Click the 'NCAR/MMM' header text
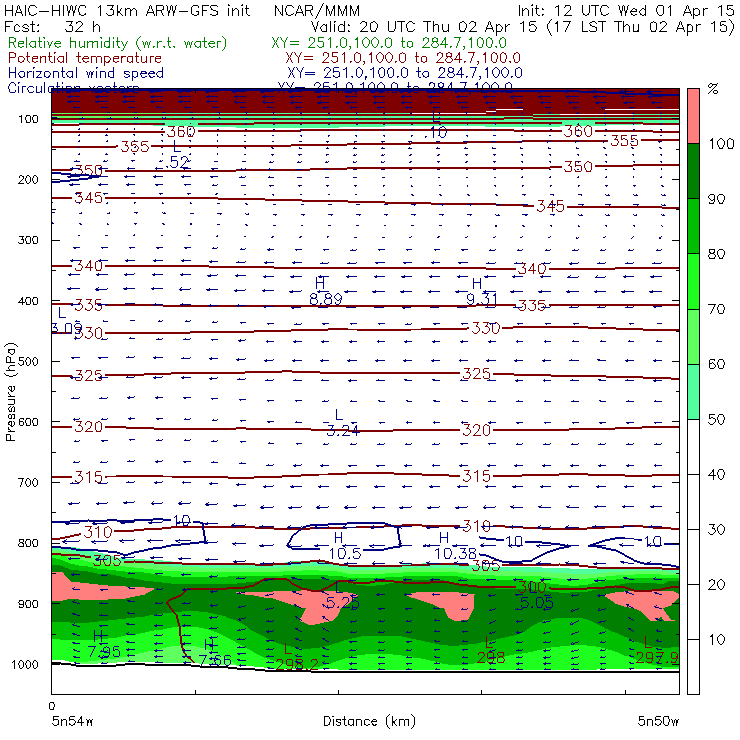The width and height of the screenshot is (740, 740). [317, 11]
